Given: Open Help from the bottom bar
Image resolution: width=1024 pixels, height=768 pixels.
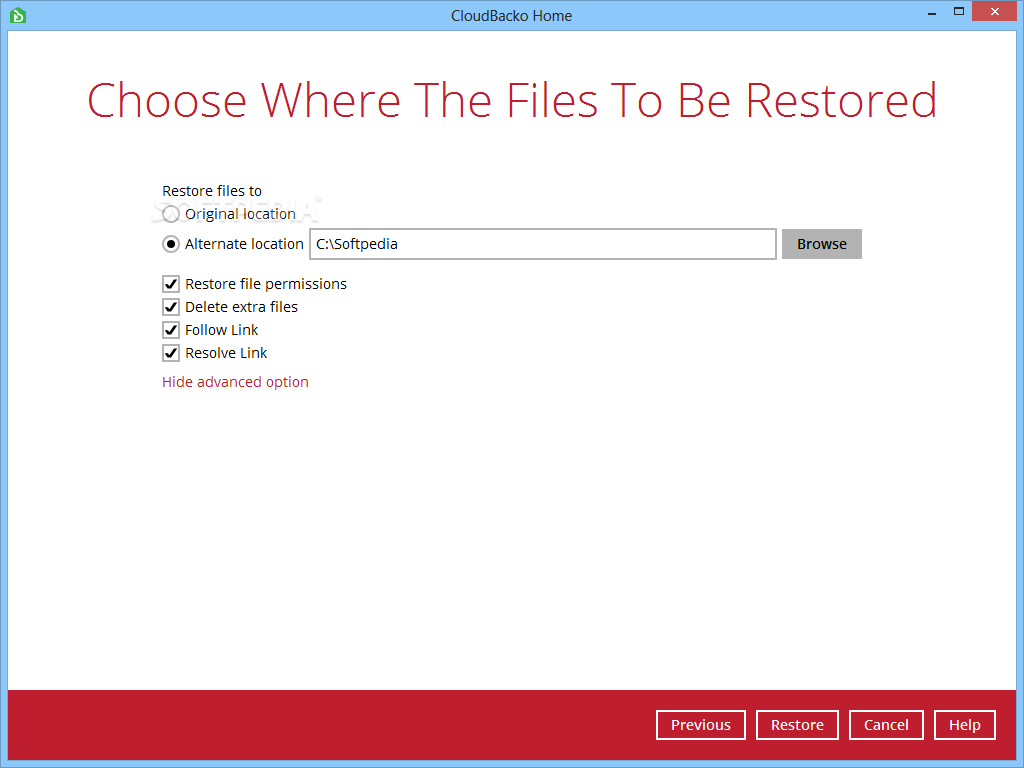Looking at the screenshot, I should tap(965, 725).
